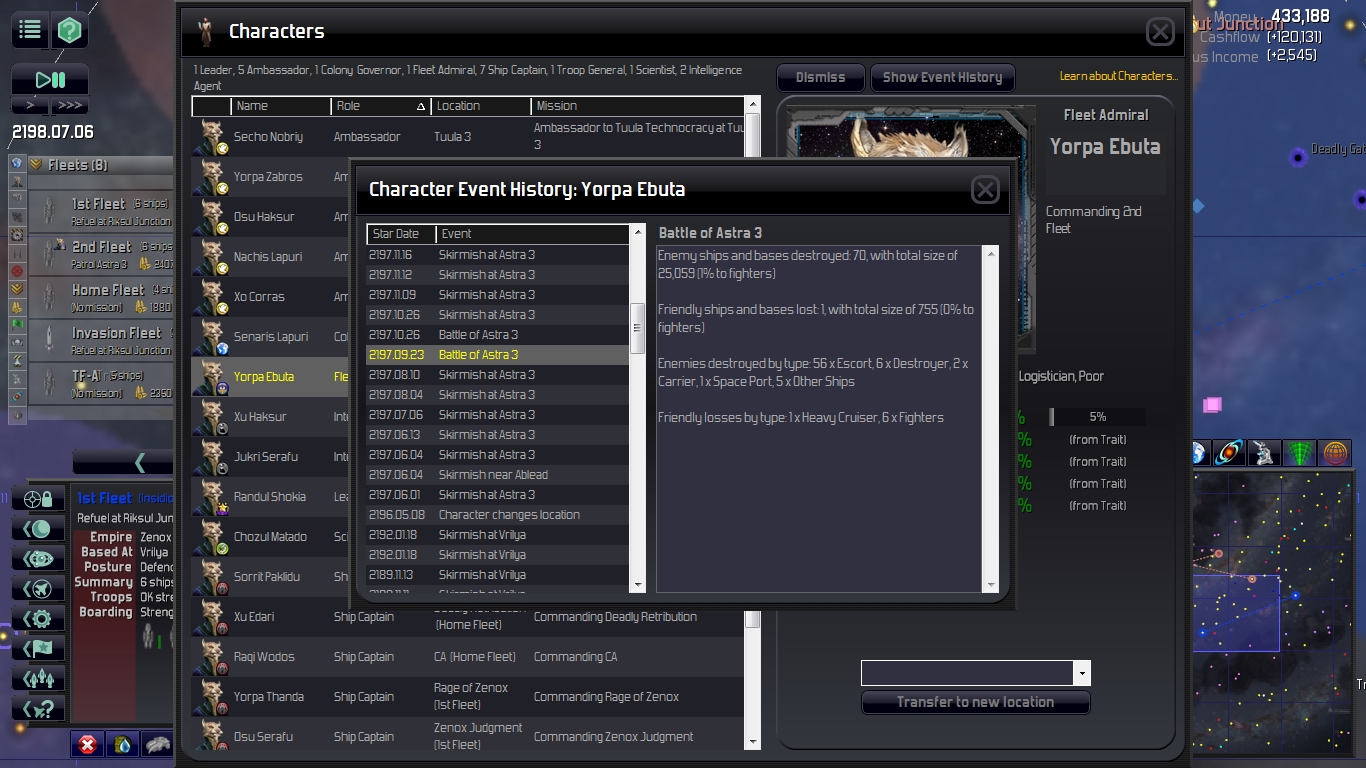Click the water drop refuel icon
This screenshot has width=1366, height=768.
[122, 744]
